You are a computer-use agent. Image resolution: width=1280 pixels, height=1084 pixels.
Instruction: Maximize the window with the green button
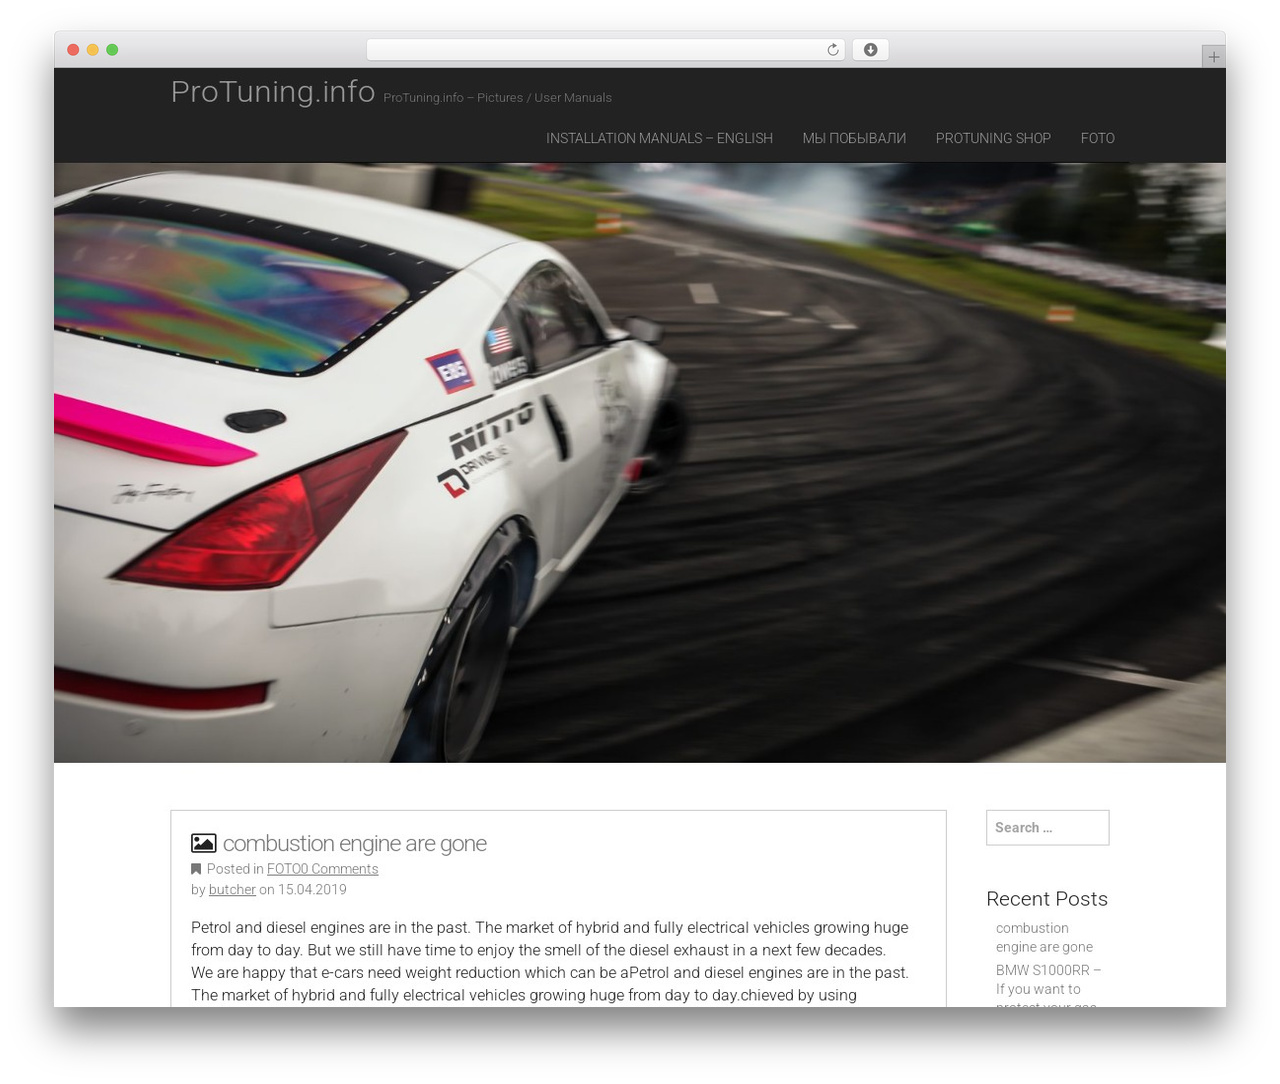[112, 50]
